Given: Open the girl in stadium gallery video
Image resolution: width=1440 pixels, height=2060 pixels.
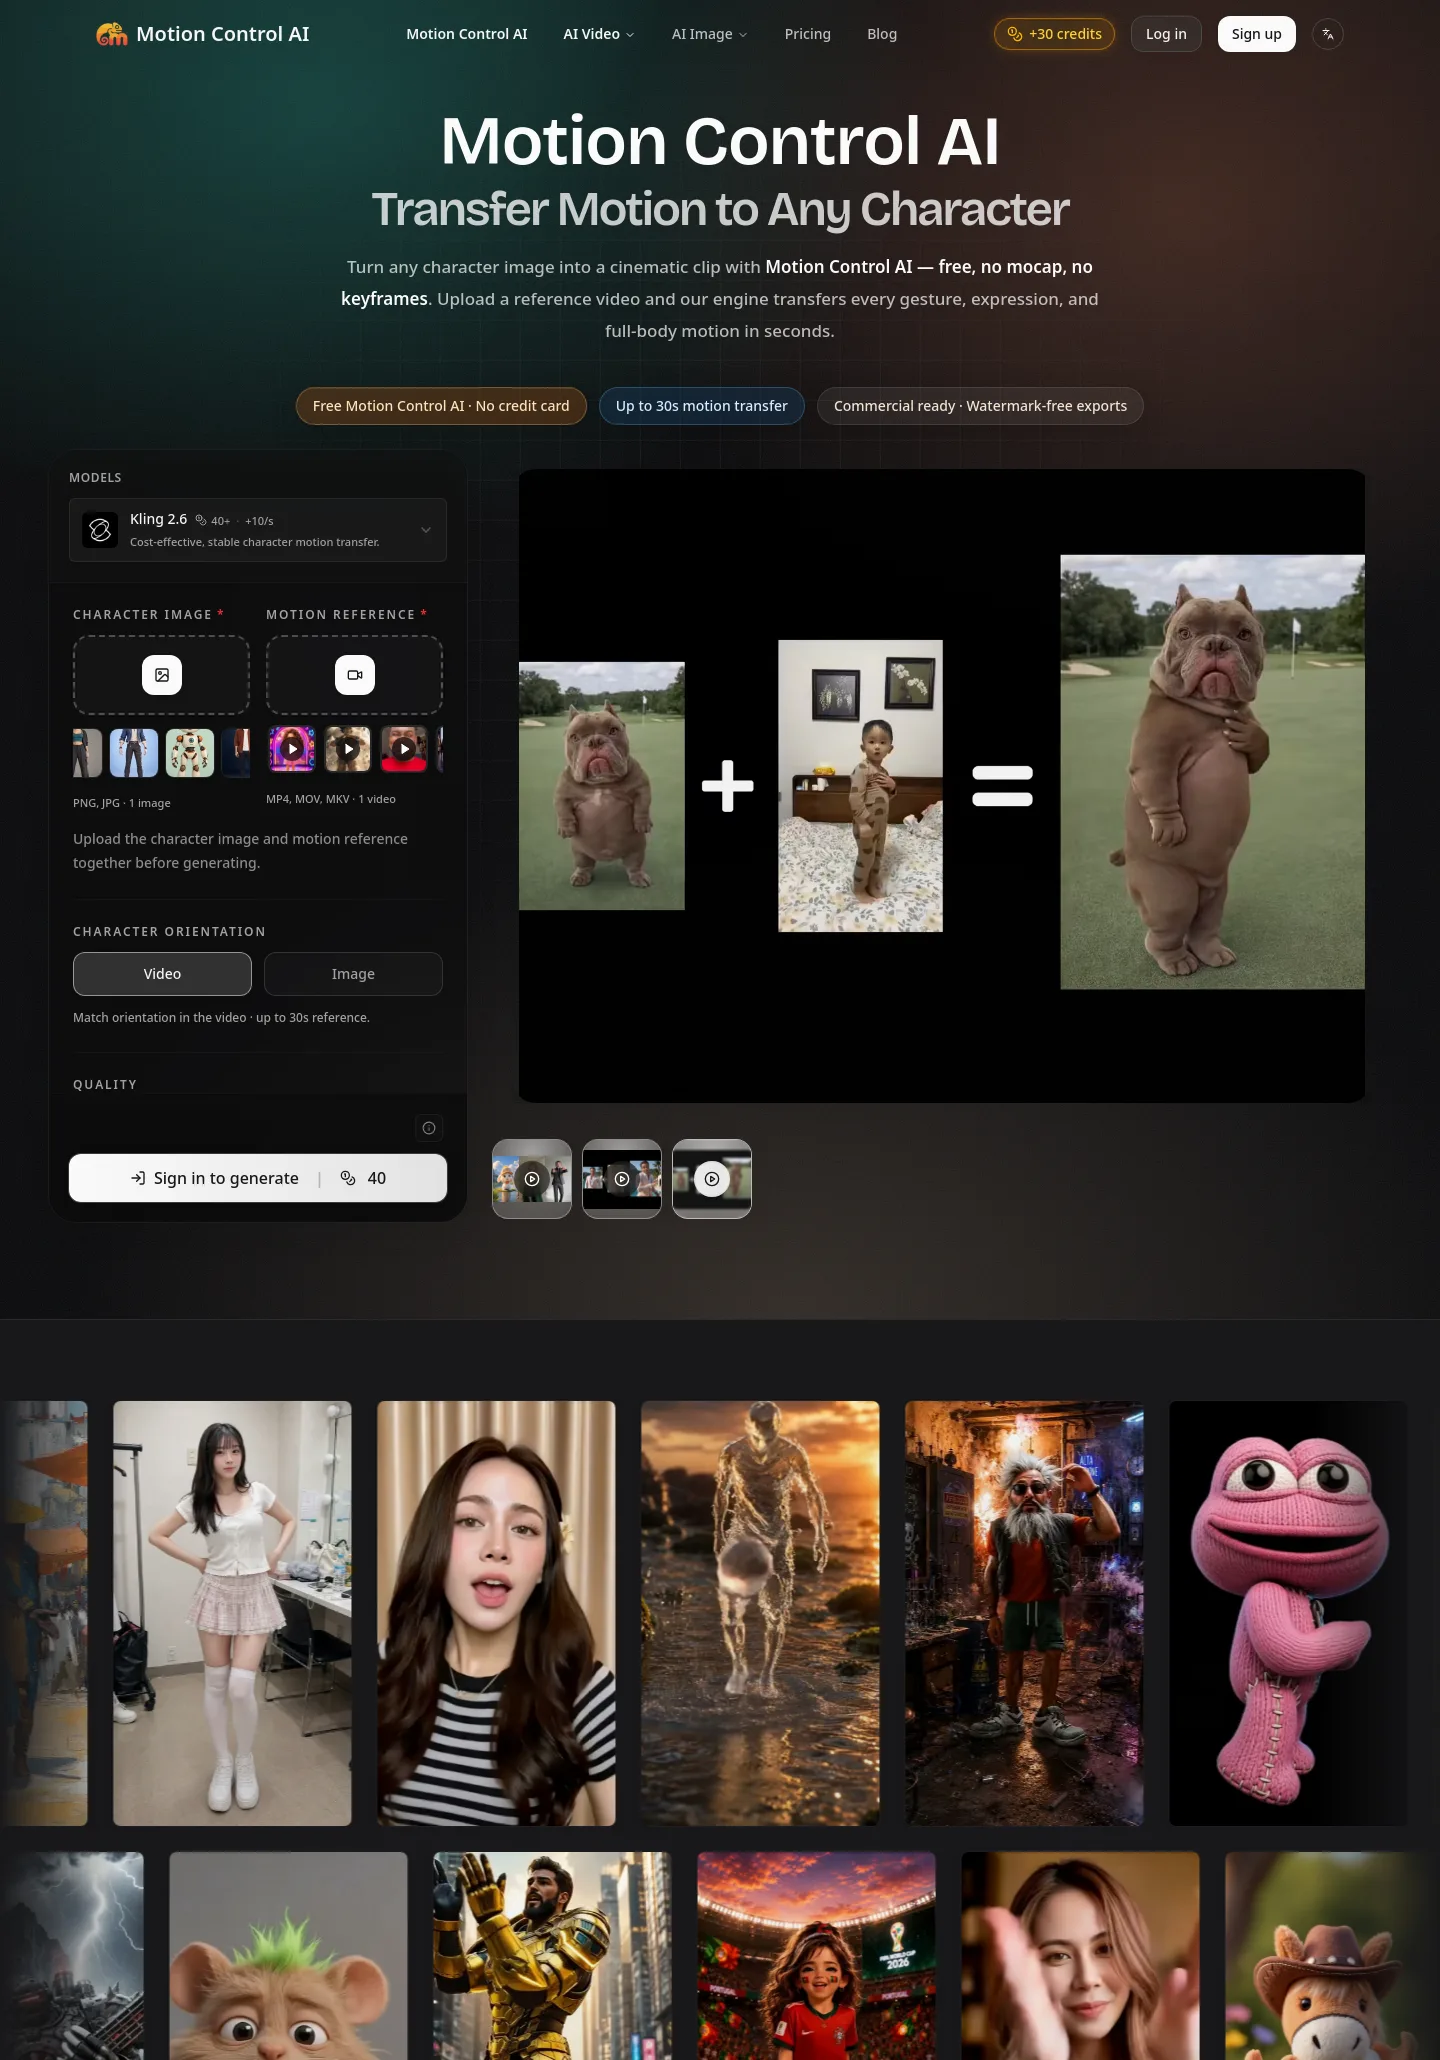Looking at the screenshot, I should [816, 1956].
